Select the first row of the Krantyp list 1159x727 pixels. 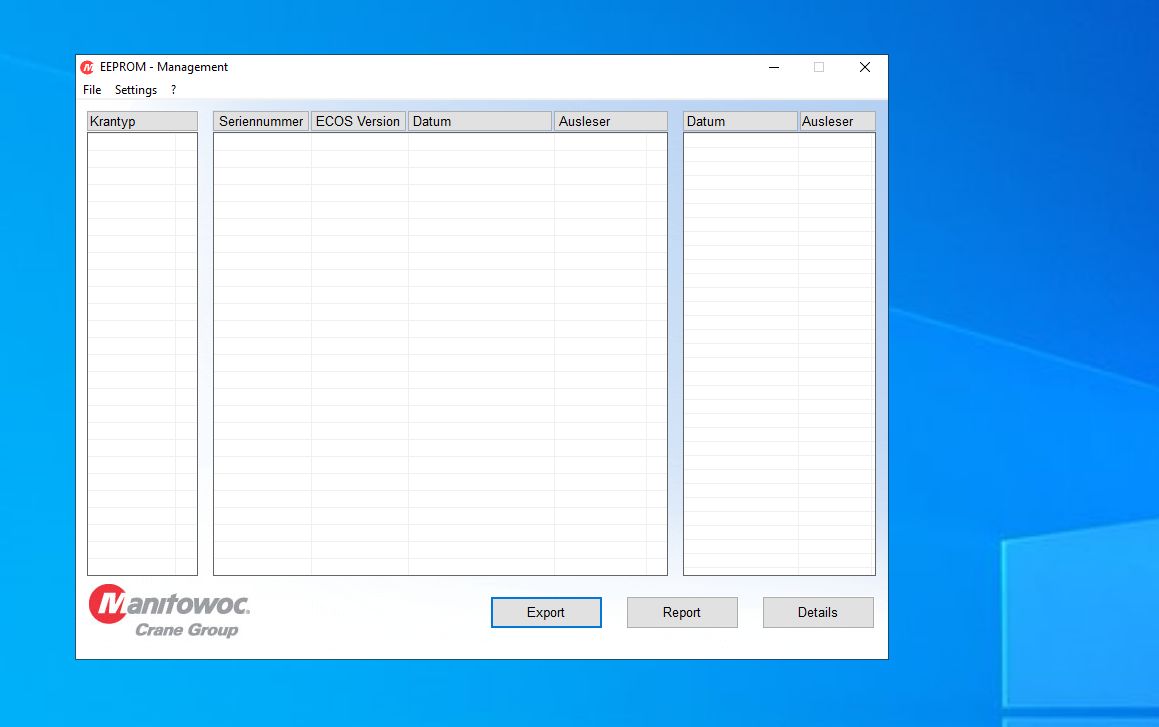142,140
